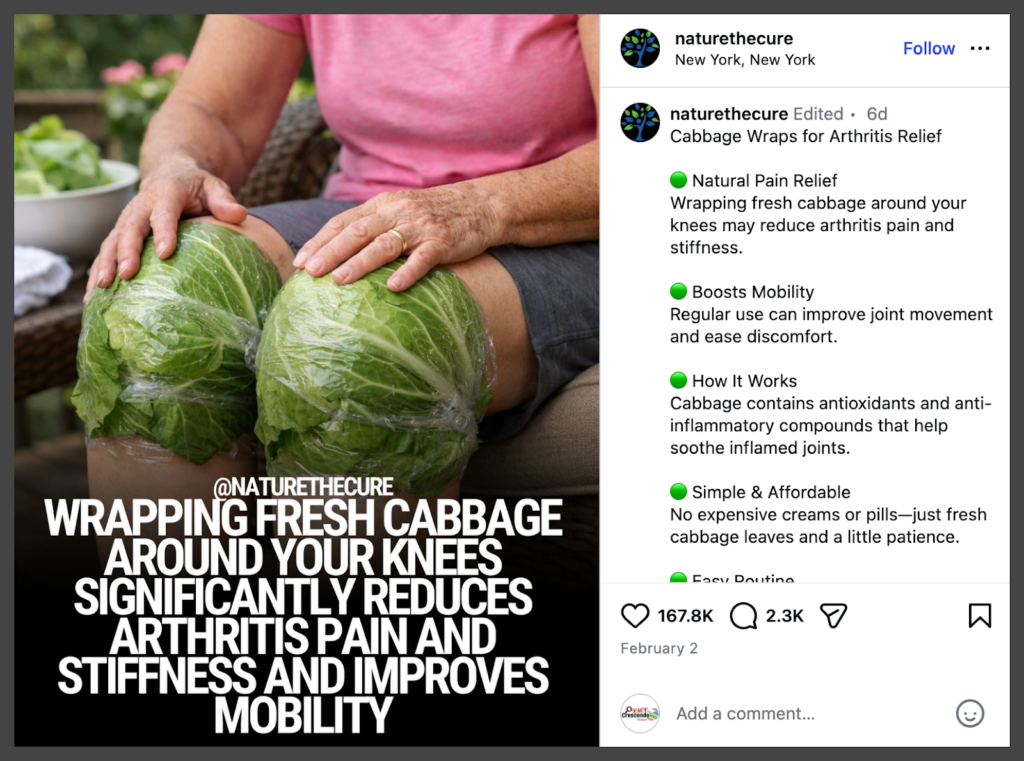Follow the naturethecure account
This screenshot has height=761, width=1024.
(929, 48)
